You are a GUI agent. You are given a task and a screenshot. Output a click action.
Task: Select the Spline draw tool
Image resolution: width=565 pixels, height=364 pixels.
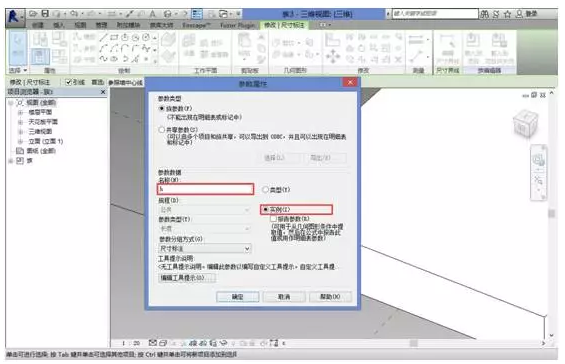(x=104, y=58)
